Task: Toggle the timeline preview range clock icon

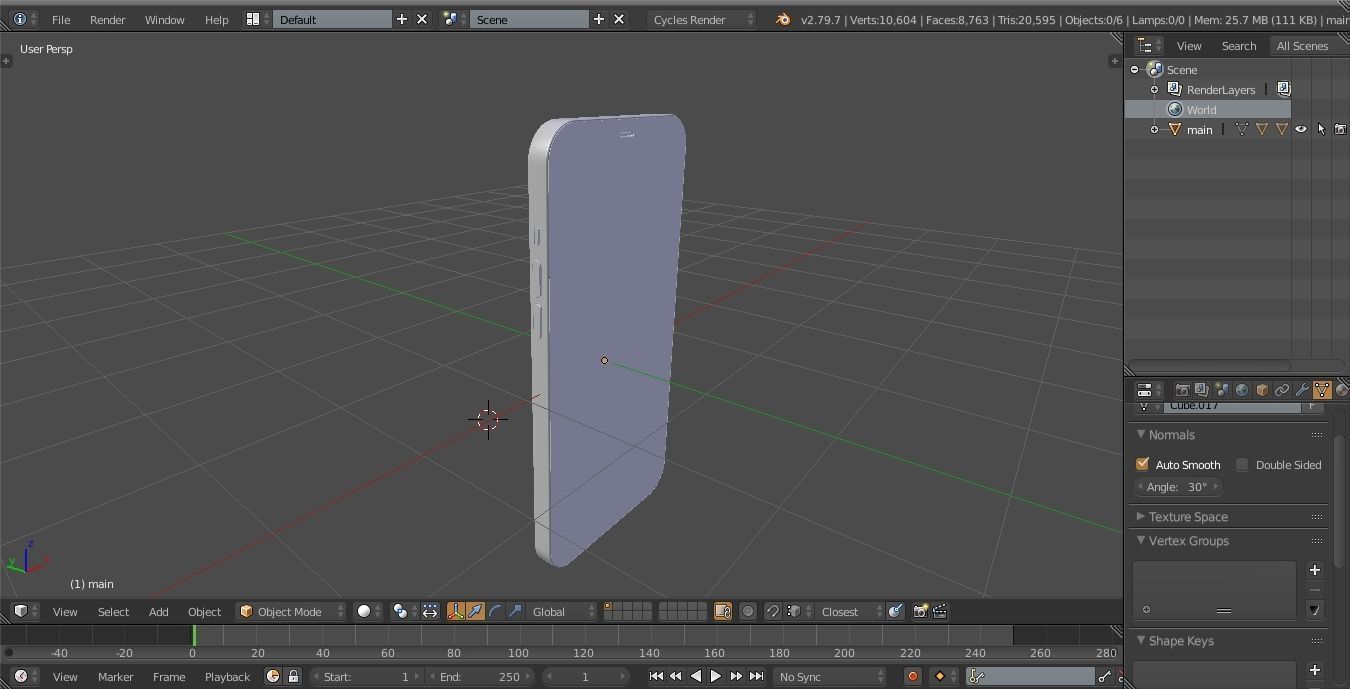Action: 273,677
